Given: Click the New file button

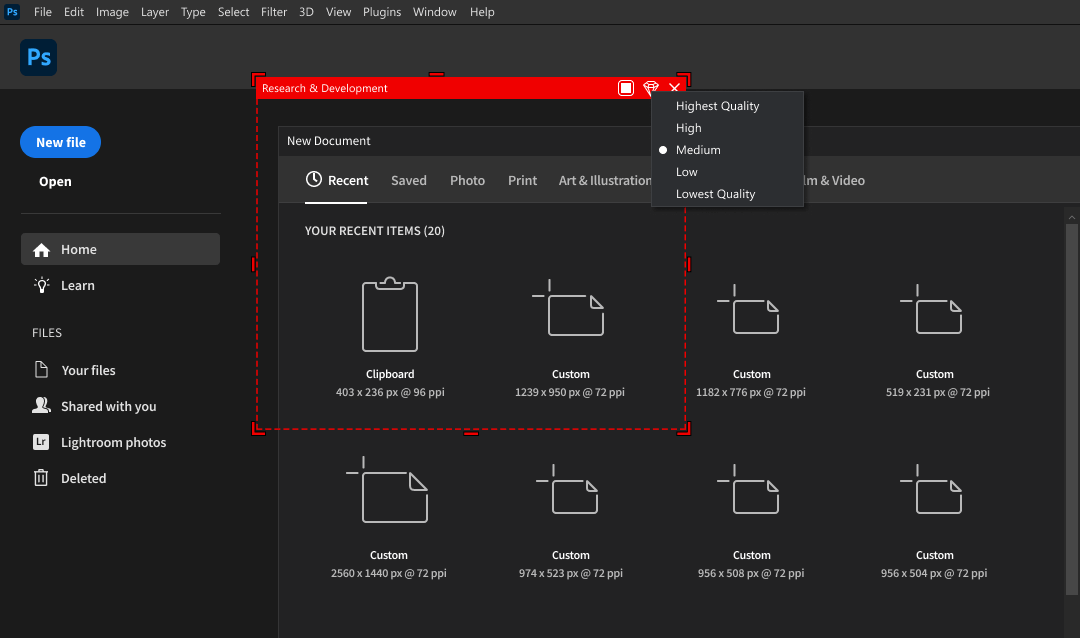Looking at the screenshot, I should point(60,142).
